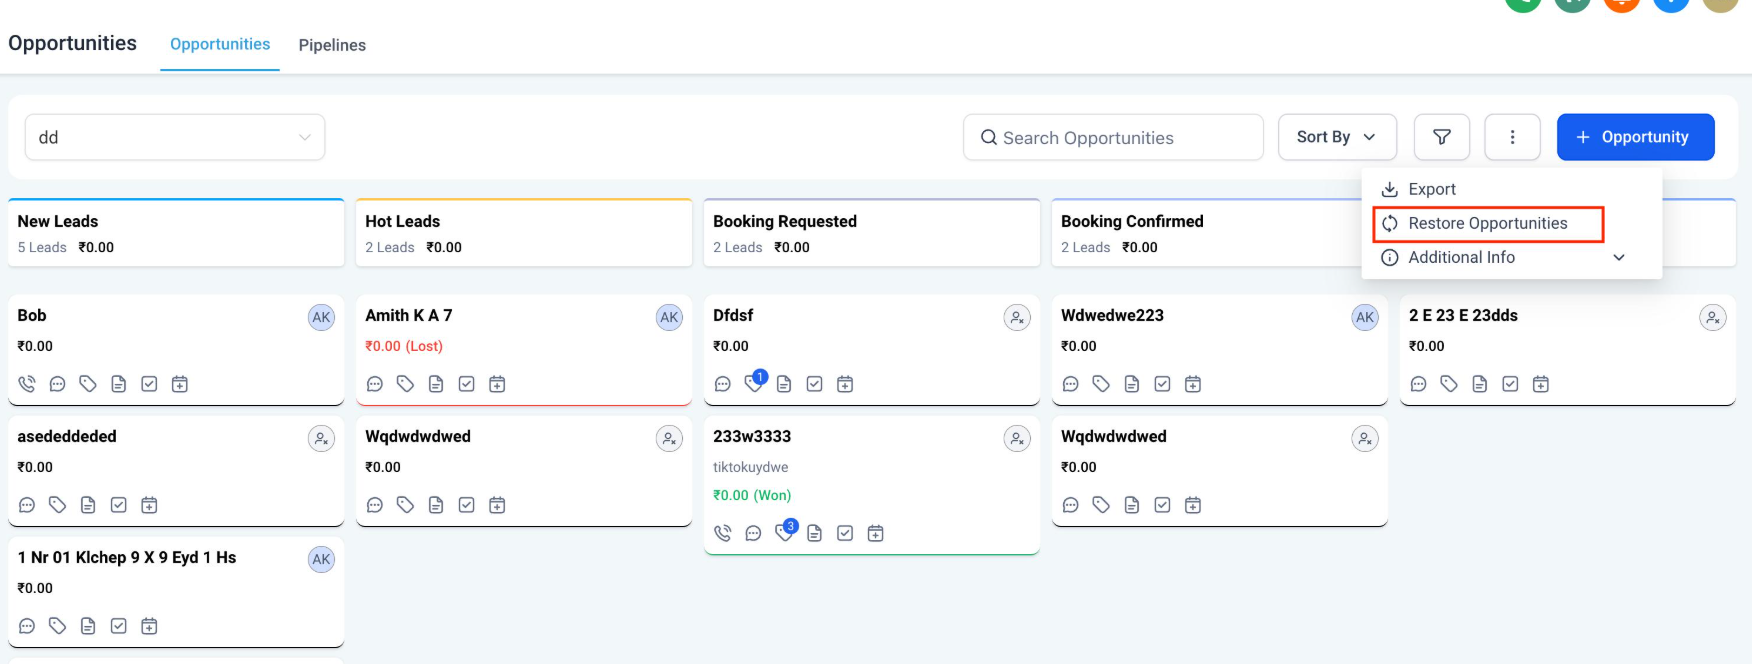Click task check icon on Wdwedwe223 card
The image size is (1752, 664).
(x=1162, y=384)
